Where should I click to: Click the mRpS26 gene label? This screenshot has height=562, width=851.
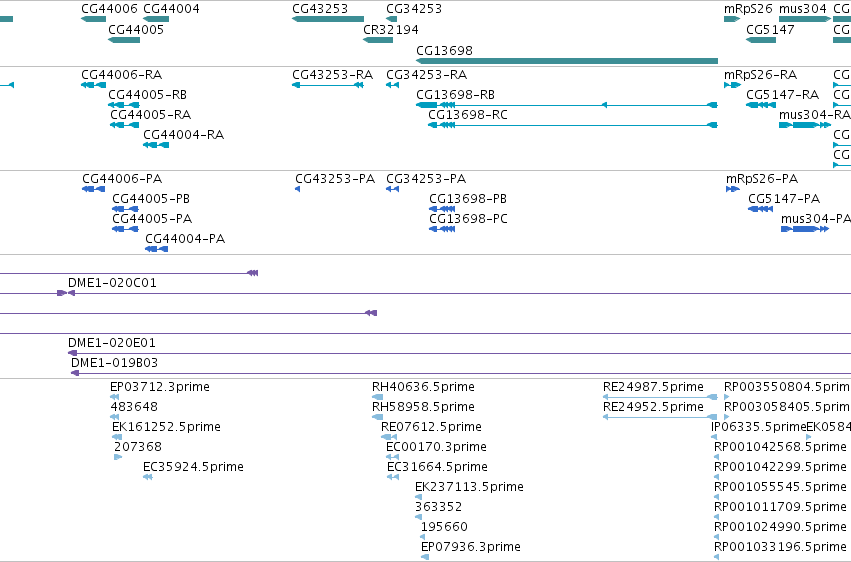[x=748, y=9]
